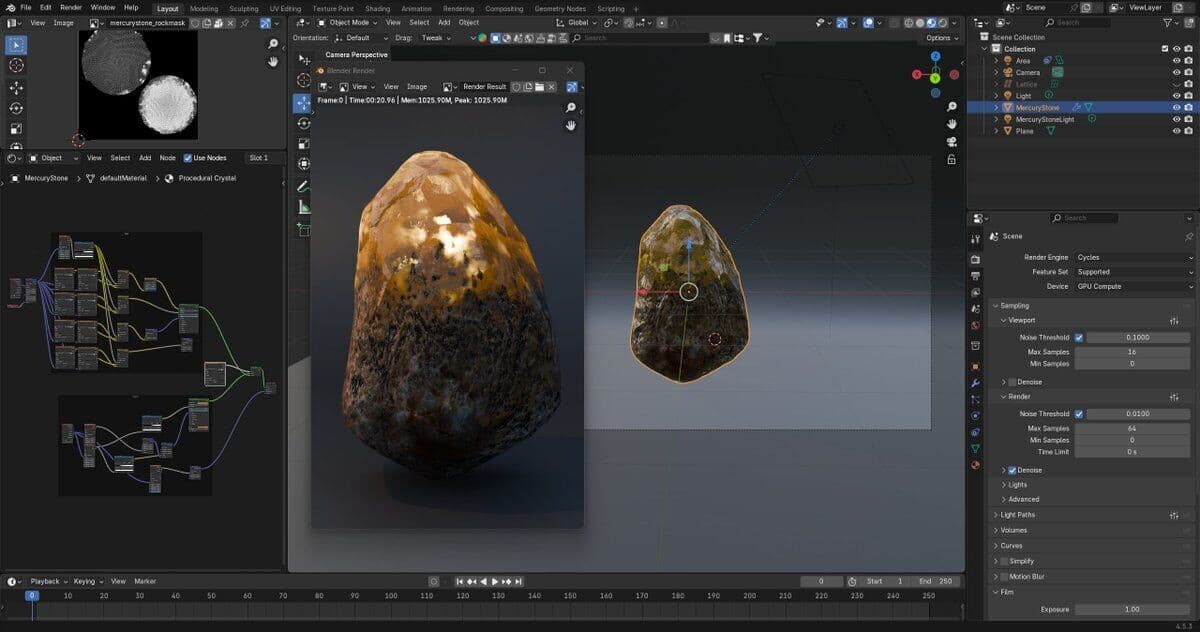1200x632 pixels.
Task: Disable the Render Denoise checkbox
Action: (x=1012, y=470)
